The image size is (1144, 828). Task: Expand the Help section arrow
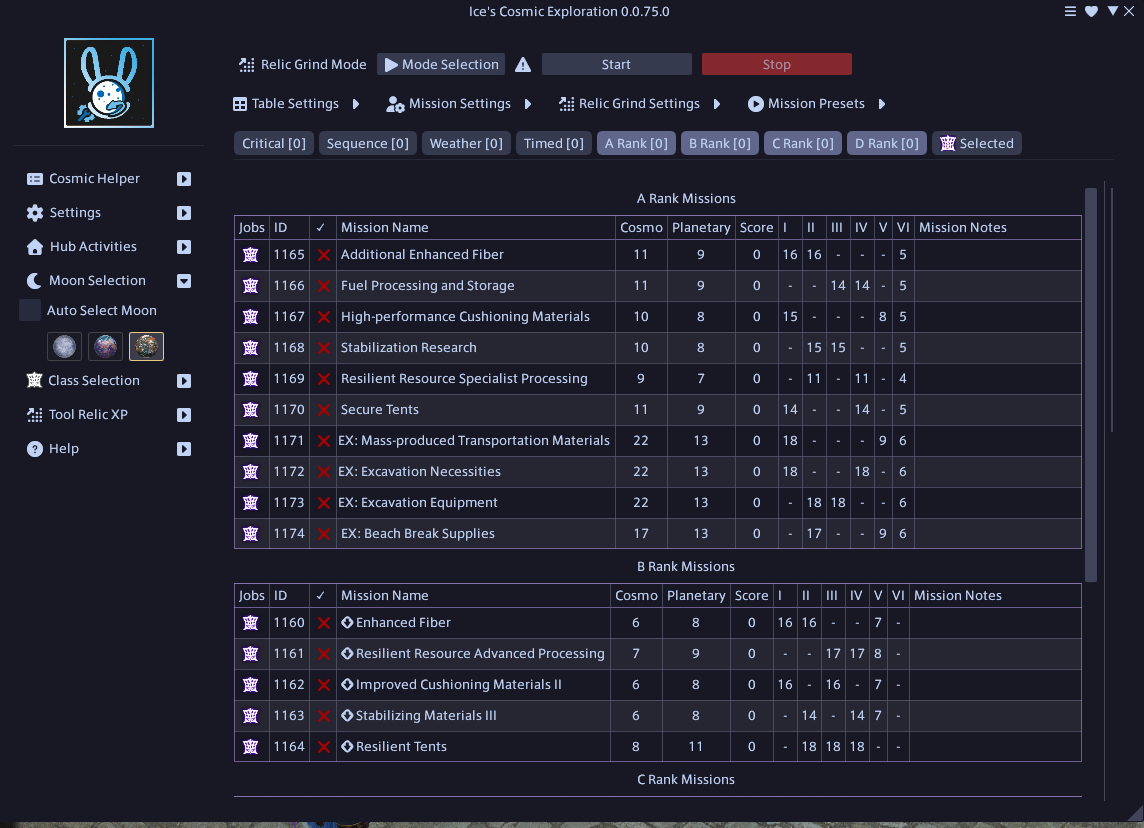coord(184,449)
